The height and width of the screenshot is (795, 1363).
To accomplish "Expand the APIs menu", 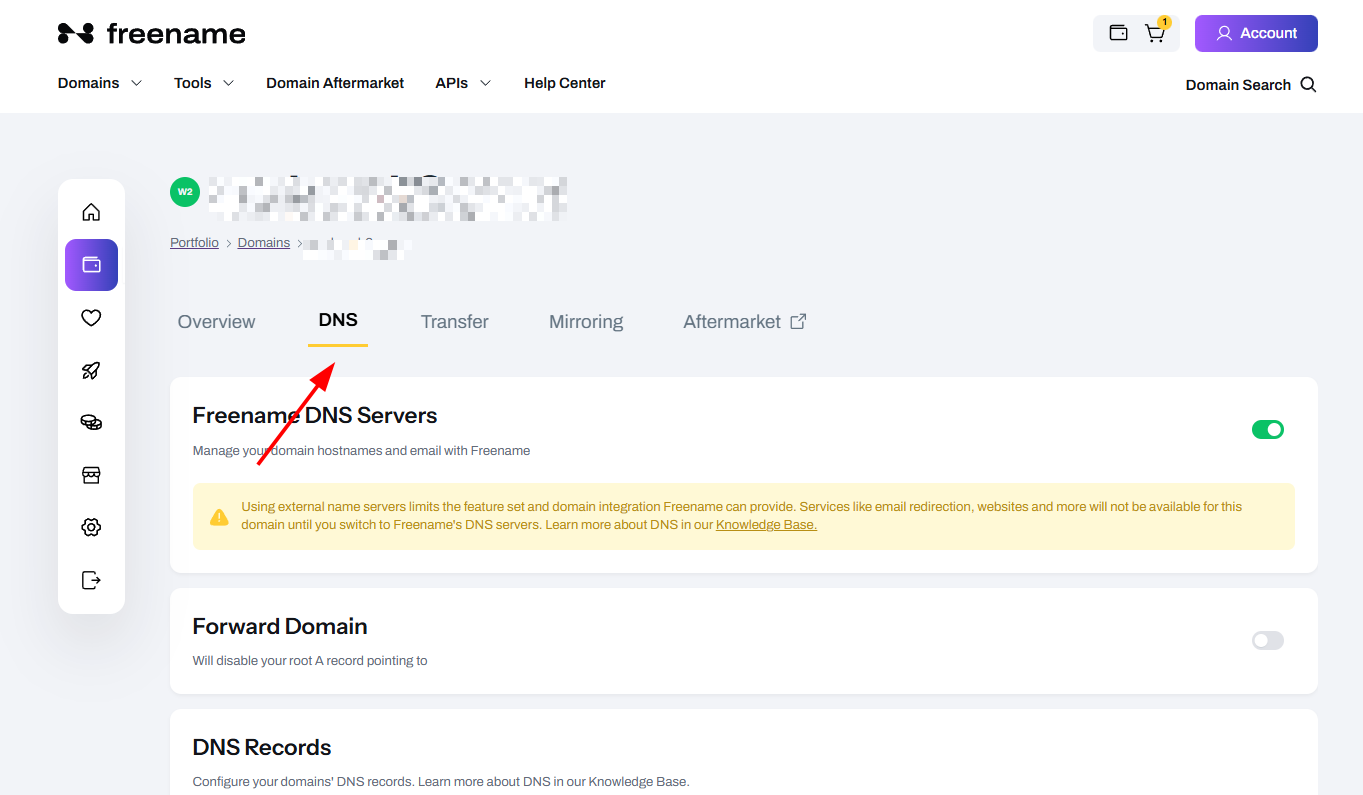I will [463, 83].
